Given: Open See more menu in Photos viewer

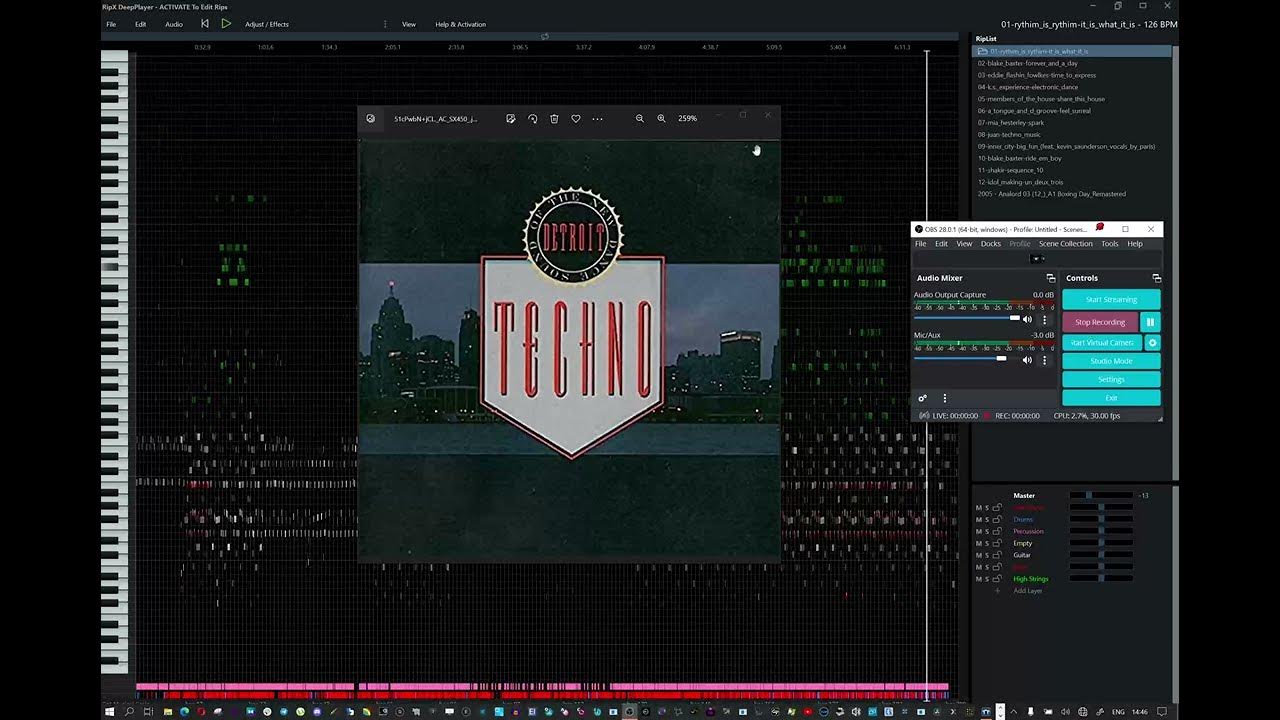Looking at the screenshot, I should tap(598, 118).
